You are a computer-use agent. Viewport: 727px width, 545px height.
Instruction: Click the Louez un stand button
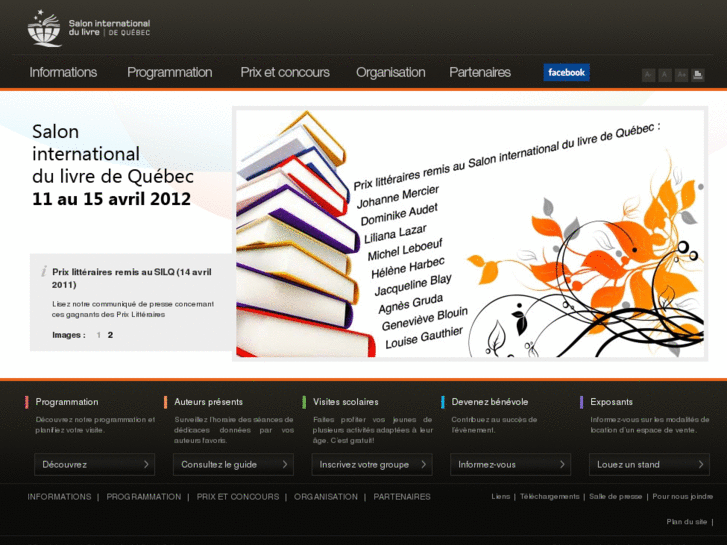point(649,464)
